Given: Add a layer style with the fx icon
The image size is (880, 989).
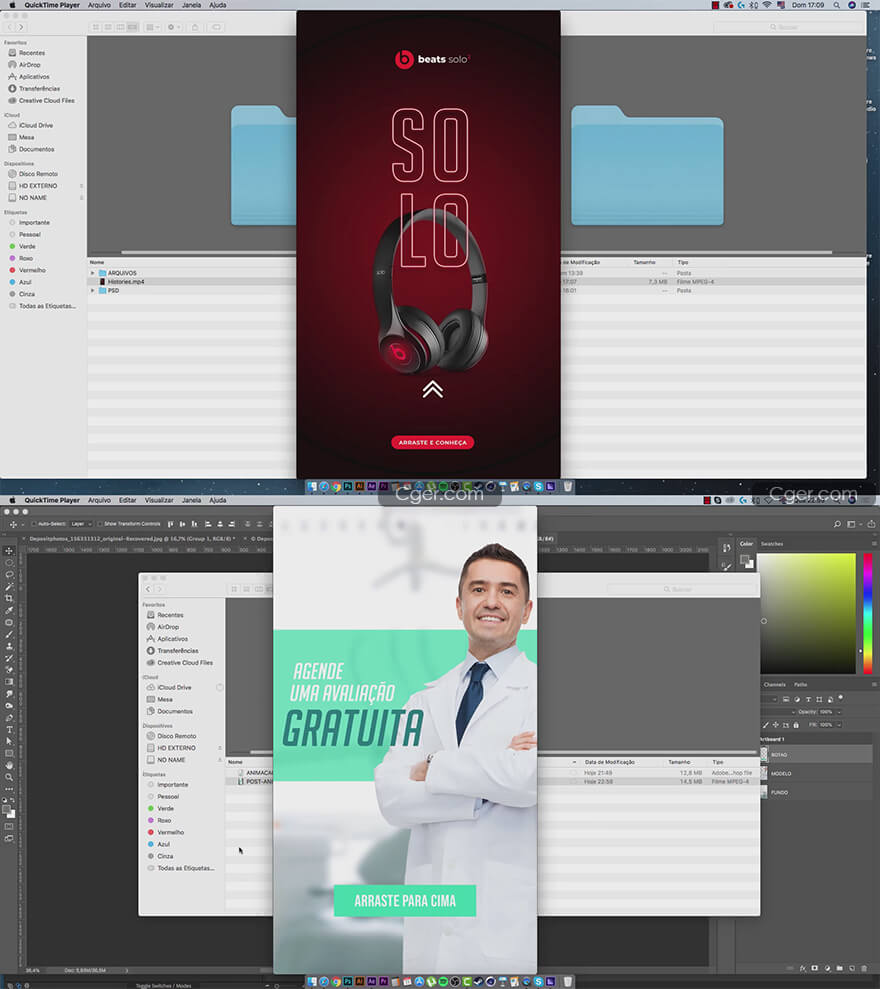Looking at the screenshot, I should point(803,968).
